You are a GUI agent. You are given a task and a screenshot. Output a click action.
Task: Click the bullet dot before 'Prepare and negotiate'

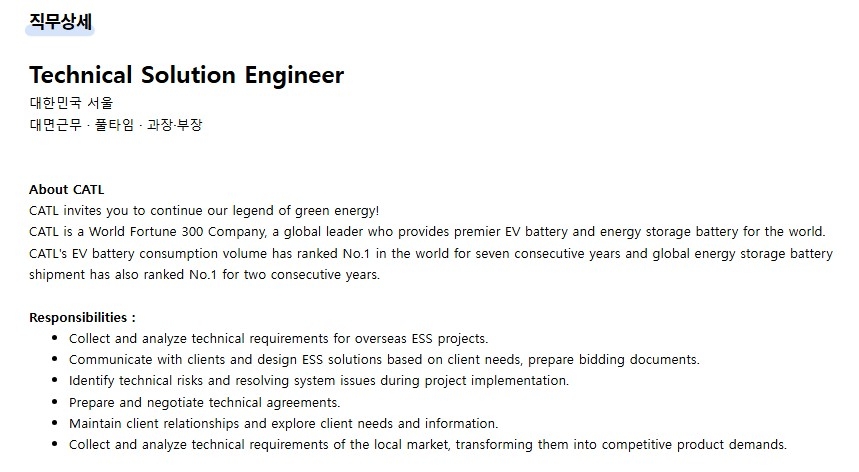[x=54, y=402]
